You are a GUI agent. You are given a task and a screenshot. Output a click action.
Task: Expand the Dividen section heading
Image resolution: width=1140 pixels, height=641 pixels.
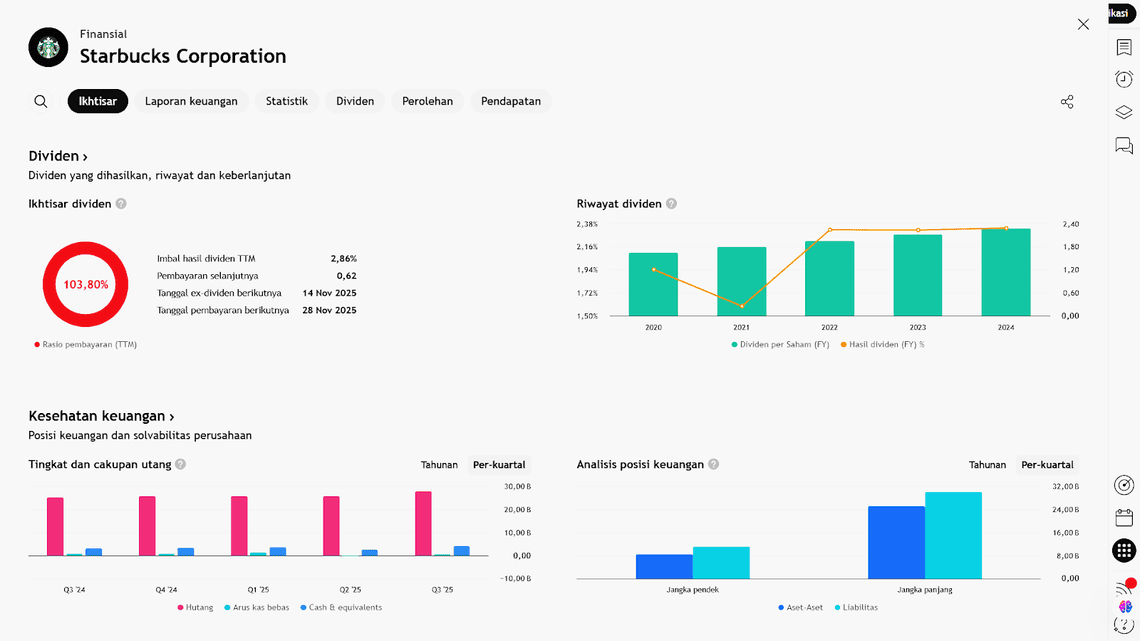pyautogui.click(x=58, y=156)
